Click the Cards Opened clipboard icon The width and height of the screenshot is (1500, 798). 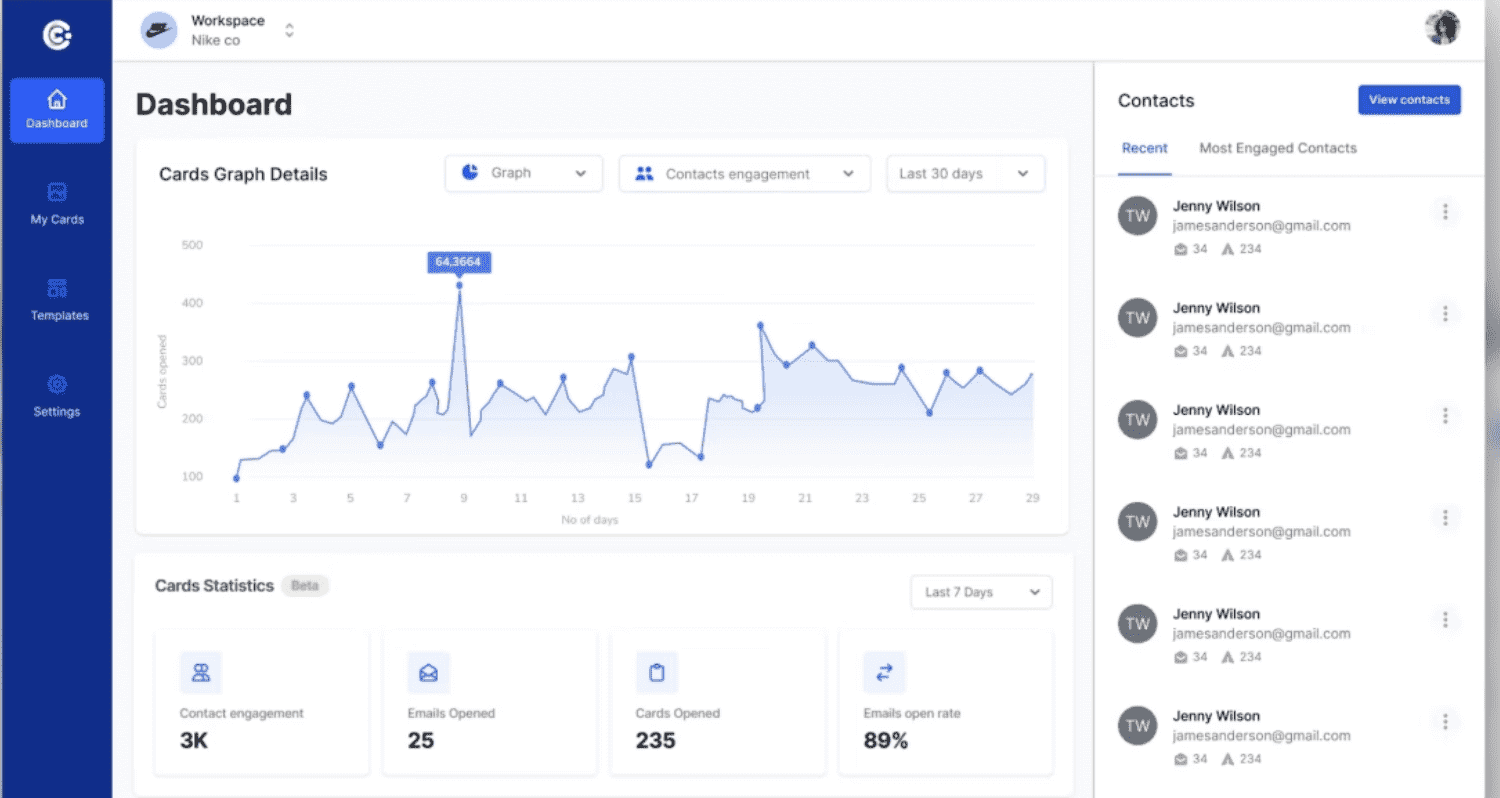click(x=657, y=673)
